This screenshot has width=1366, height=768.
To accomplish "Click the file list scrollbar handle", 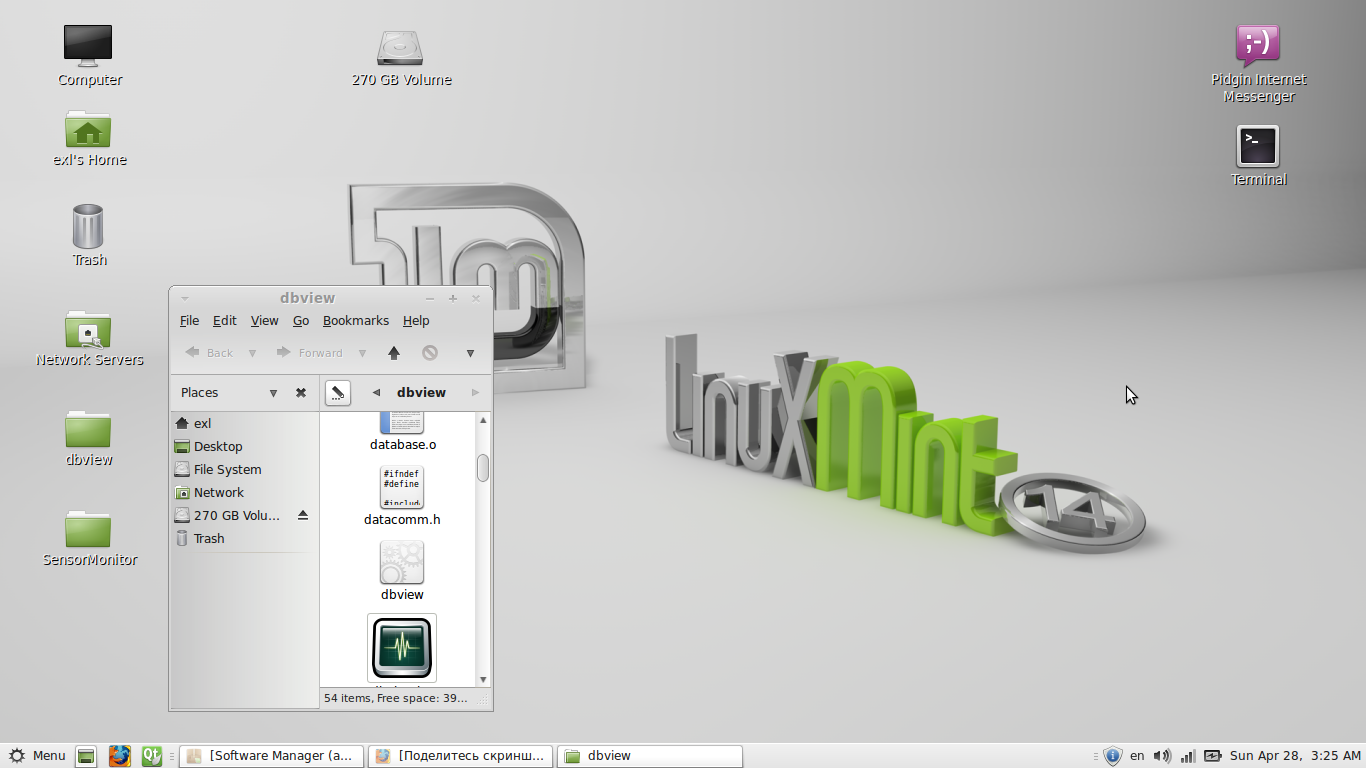I will (x=483, y=468).
